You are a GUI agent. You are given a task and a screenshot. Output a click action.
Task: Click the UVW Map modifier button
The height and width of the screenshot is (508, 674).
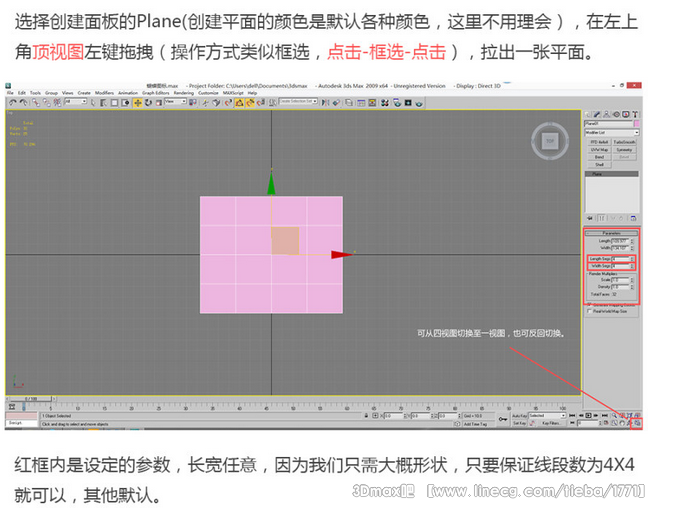(x=599, y=150)
